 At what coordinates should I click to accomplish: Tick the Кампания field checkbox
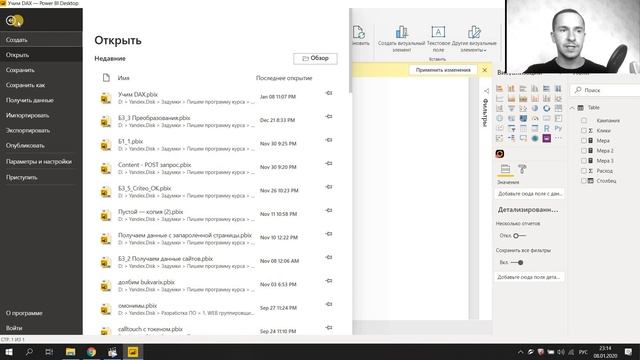(x=584, y=120)
